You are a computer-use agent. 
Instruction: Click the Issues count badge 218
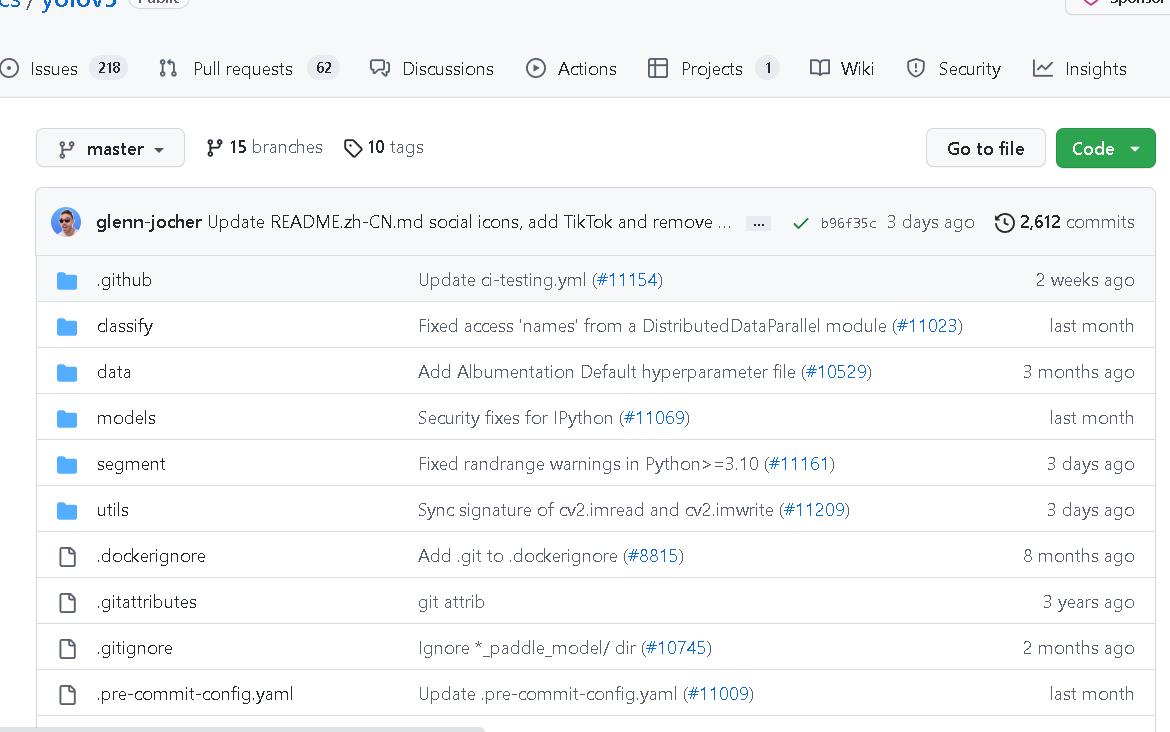coord(109,68)
